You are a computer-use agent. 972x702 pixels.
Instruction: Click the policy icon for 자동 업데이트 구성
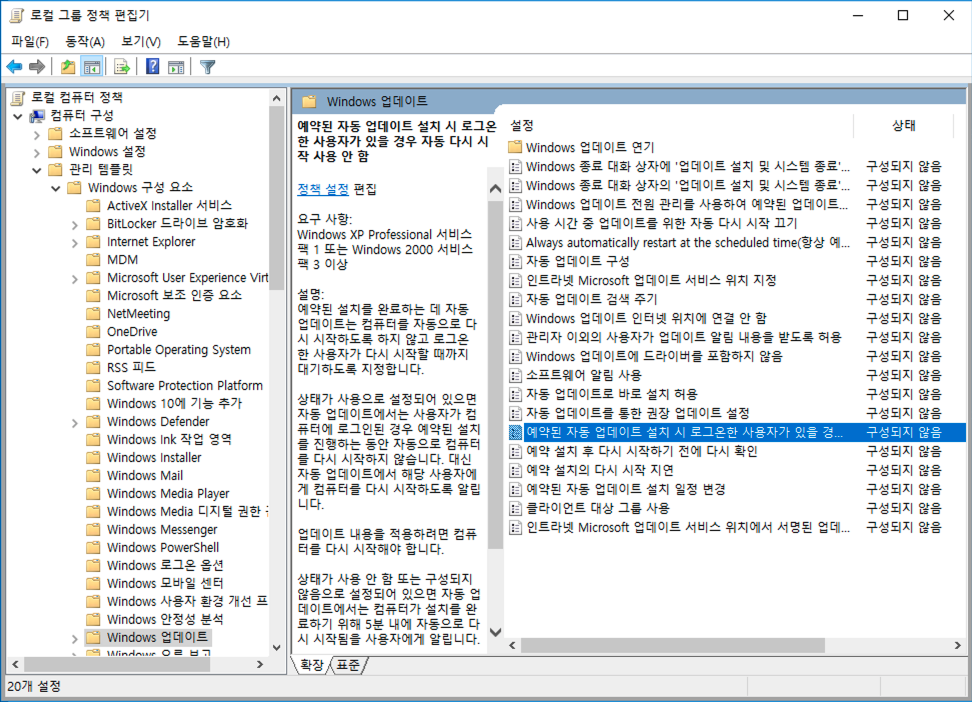515,261
